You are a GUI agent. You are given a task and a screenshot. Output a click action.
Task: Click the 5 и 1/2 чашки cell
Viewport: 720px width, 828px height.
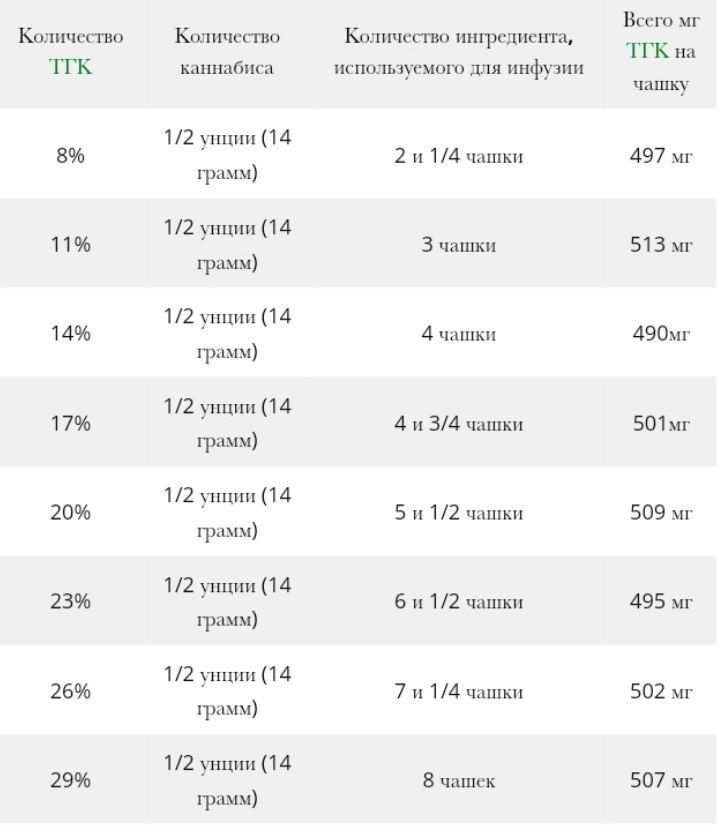(x=459, y=513)
